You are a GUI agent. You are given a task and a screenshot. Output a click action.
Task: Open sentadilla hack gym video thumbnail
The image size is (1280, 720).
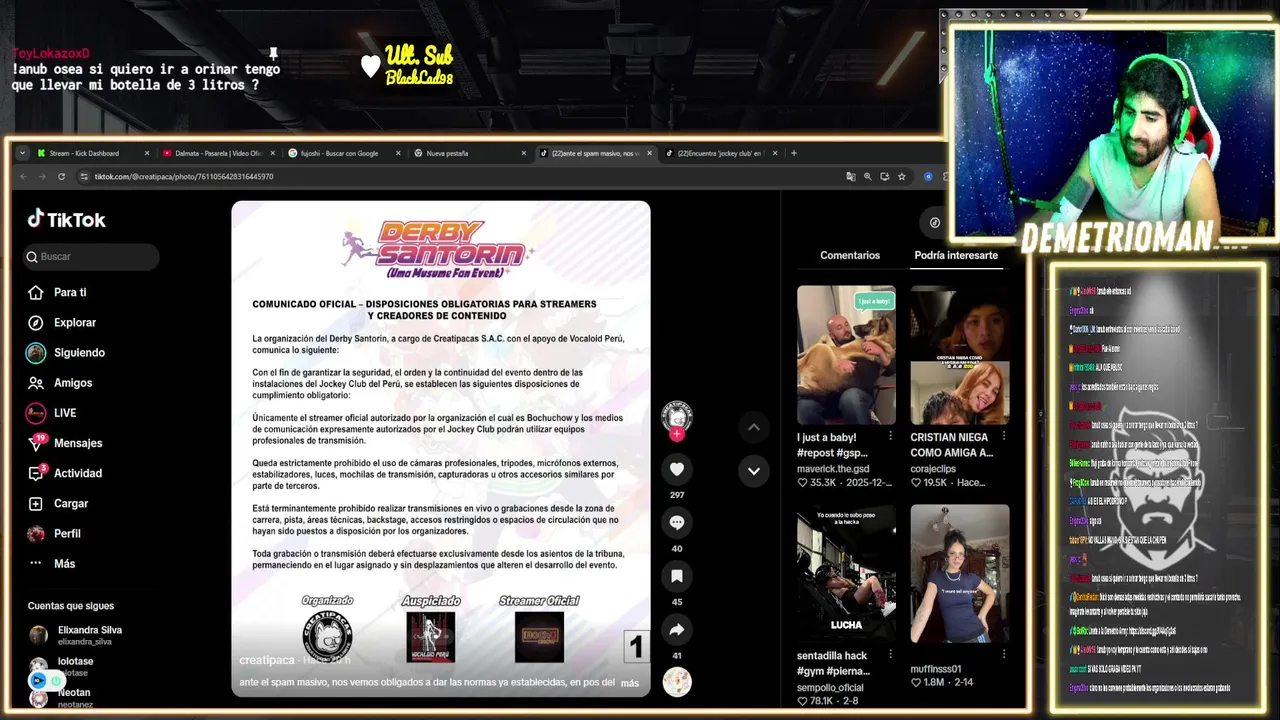pos(846,573)
